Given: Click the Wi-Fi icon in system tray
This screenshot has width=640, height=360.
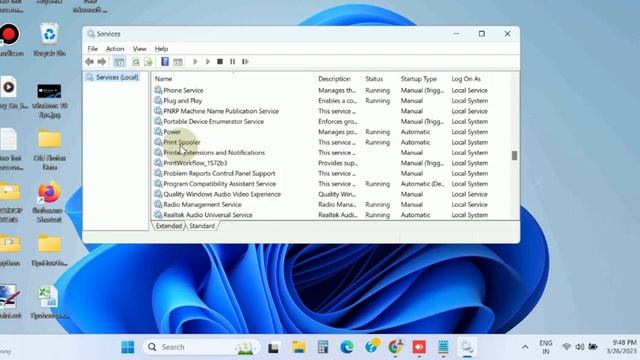Looking at the screenshot, I should pyautogui.click(x=566, y=347).
